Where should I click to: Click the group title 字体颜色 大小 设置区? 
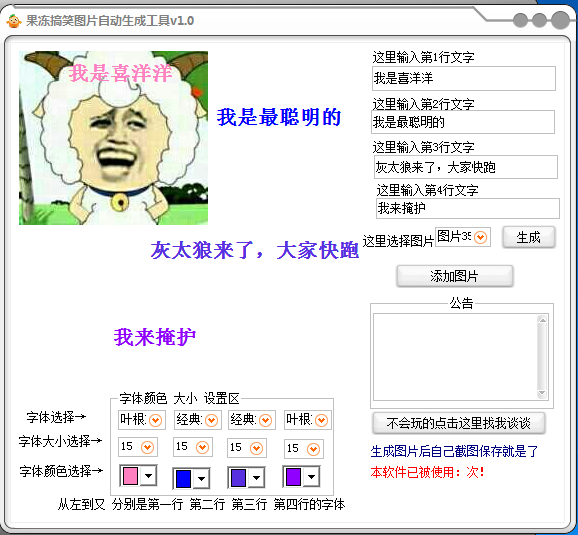tap(179, 399)
